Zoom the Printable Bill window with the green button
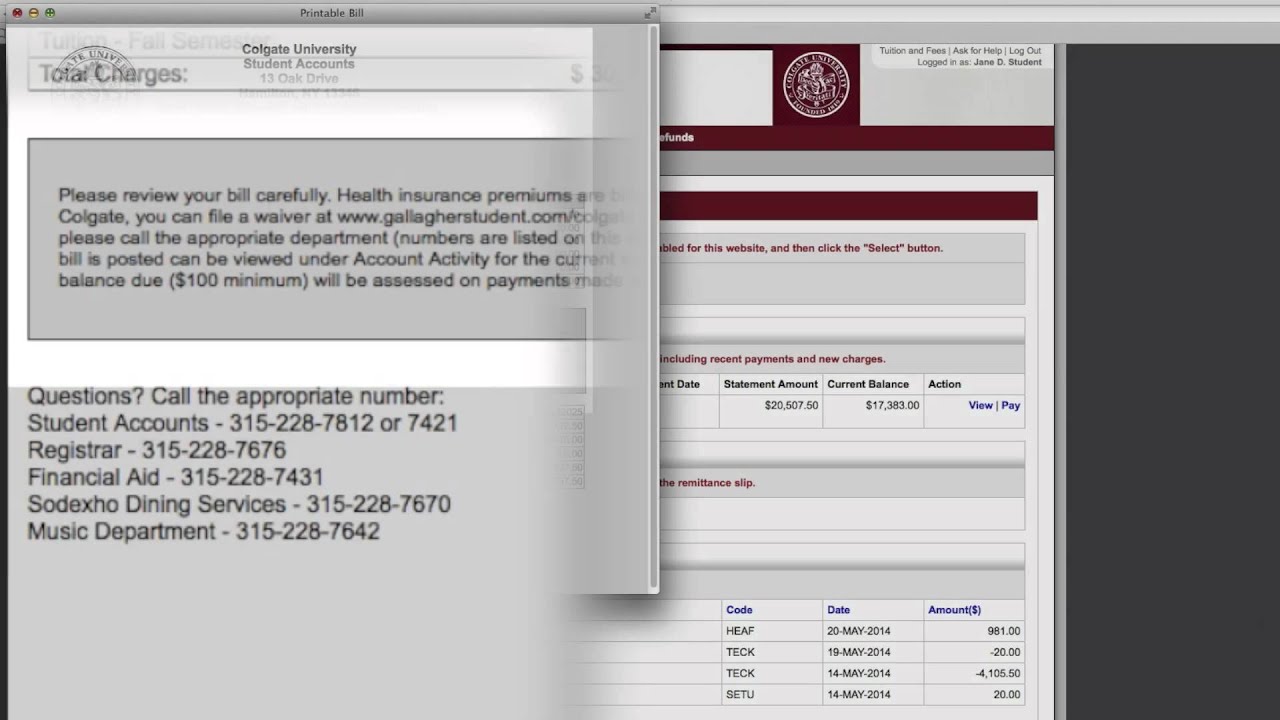This screenshot has width=1280, height=720. pos(51,13)
